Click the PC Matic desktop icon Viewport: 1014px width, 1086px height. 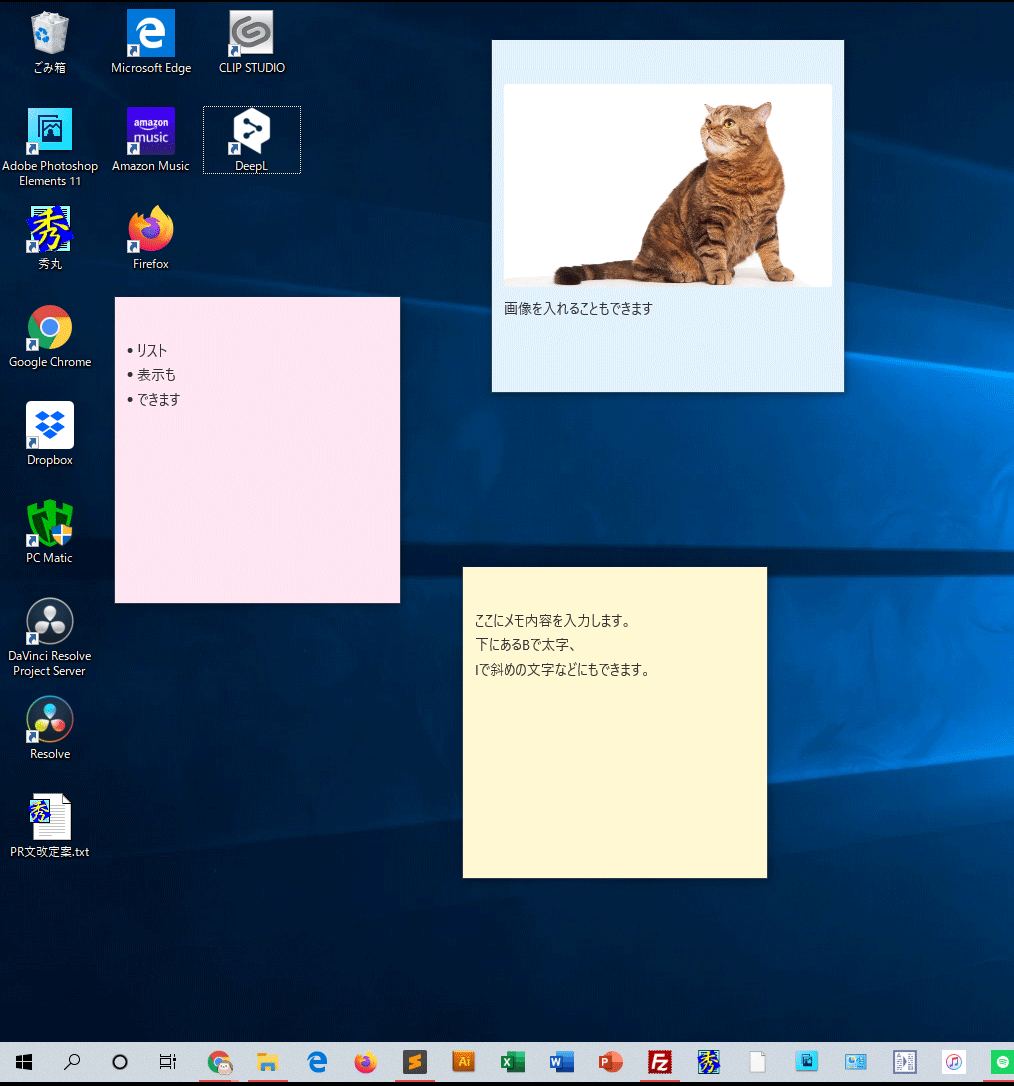pyautogui.click(x=50, y=524)
